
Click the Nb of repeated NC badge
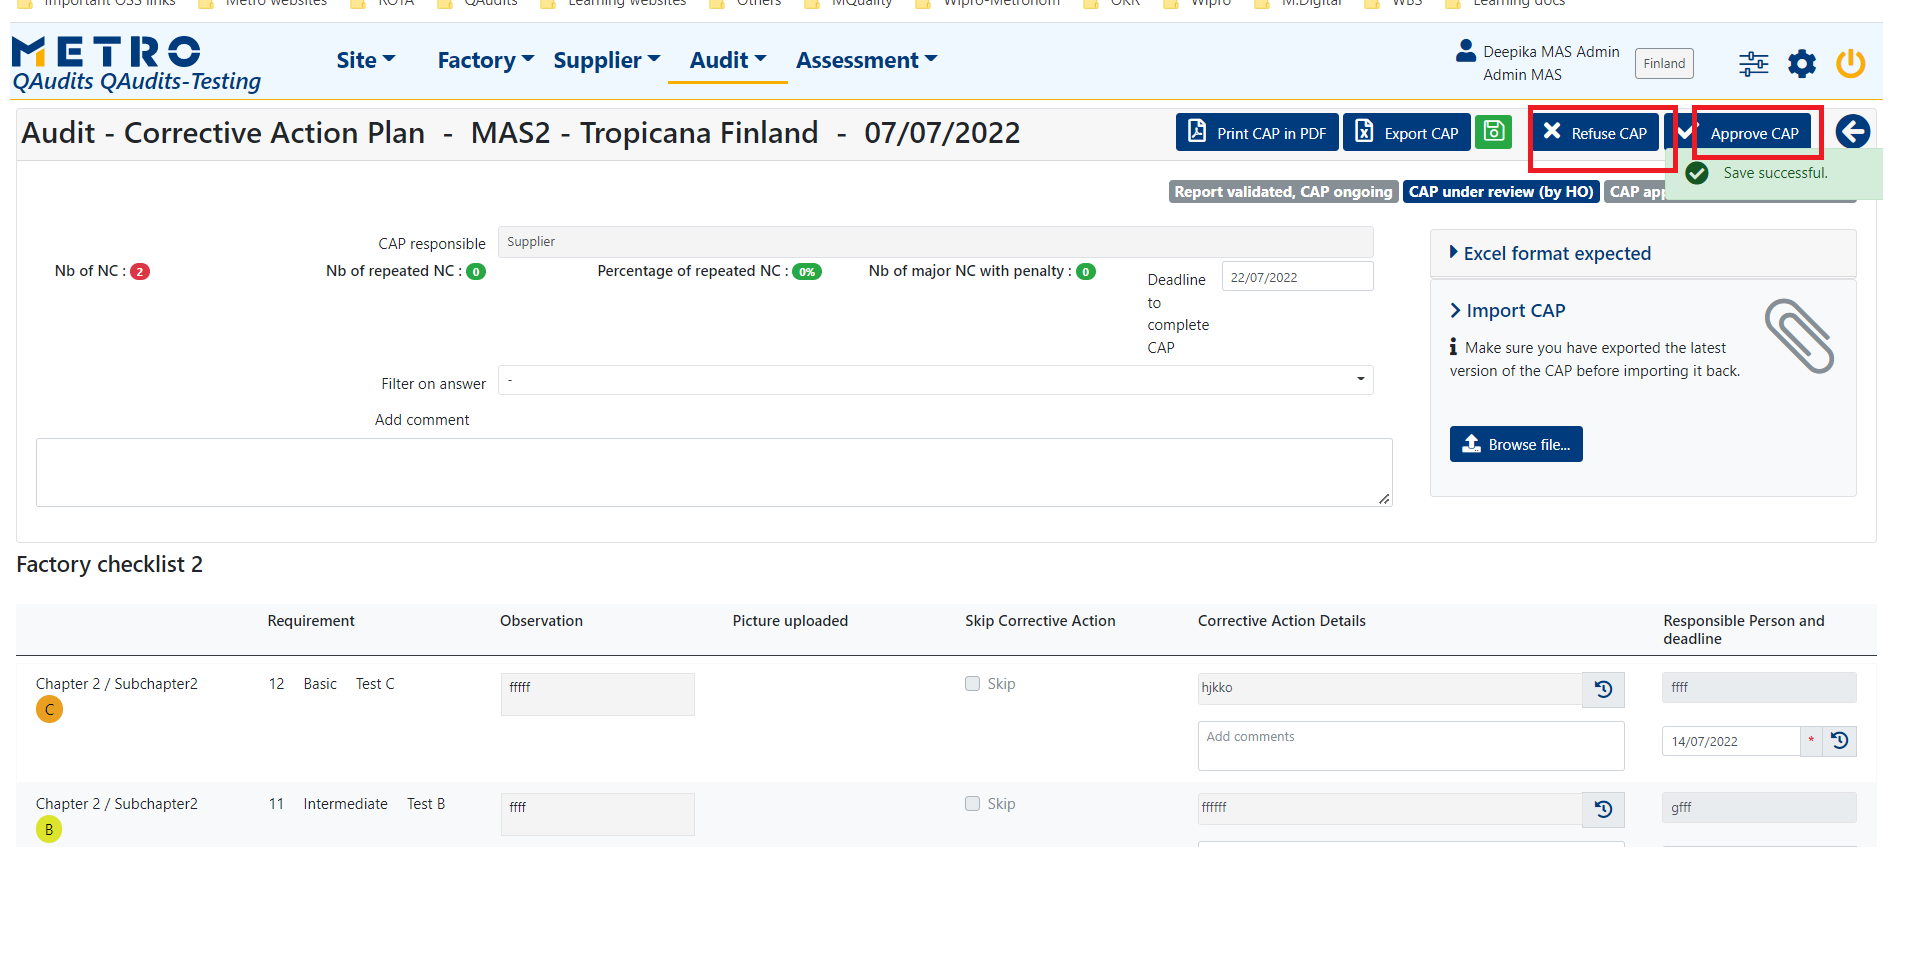pyautogui.click(x=476, y=271)
